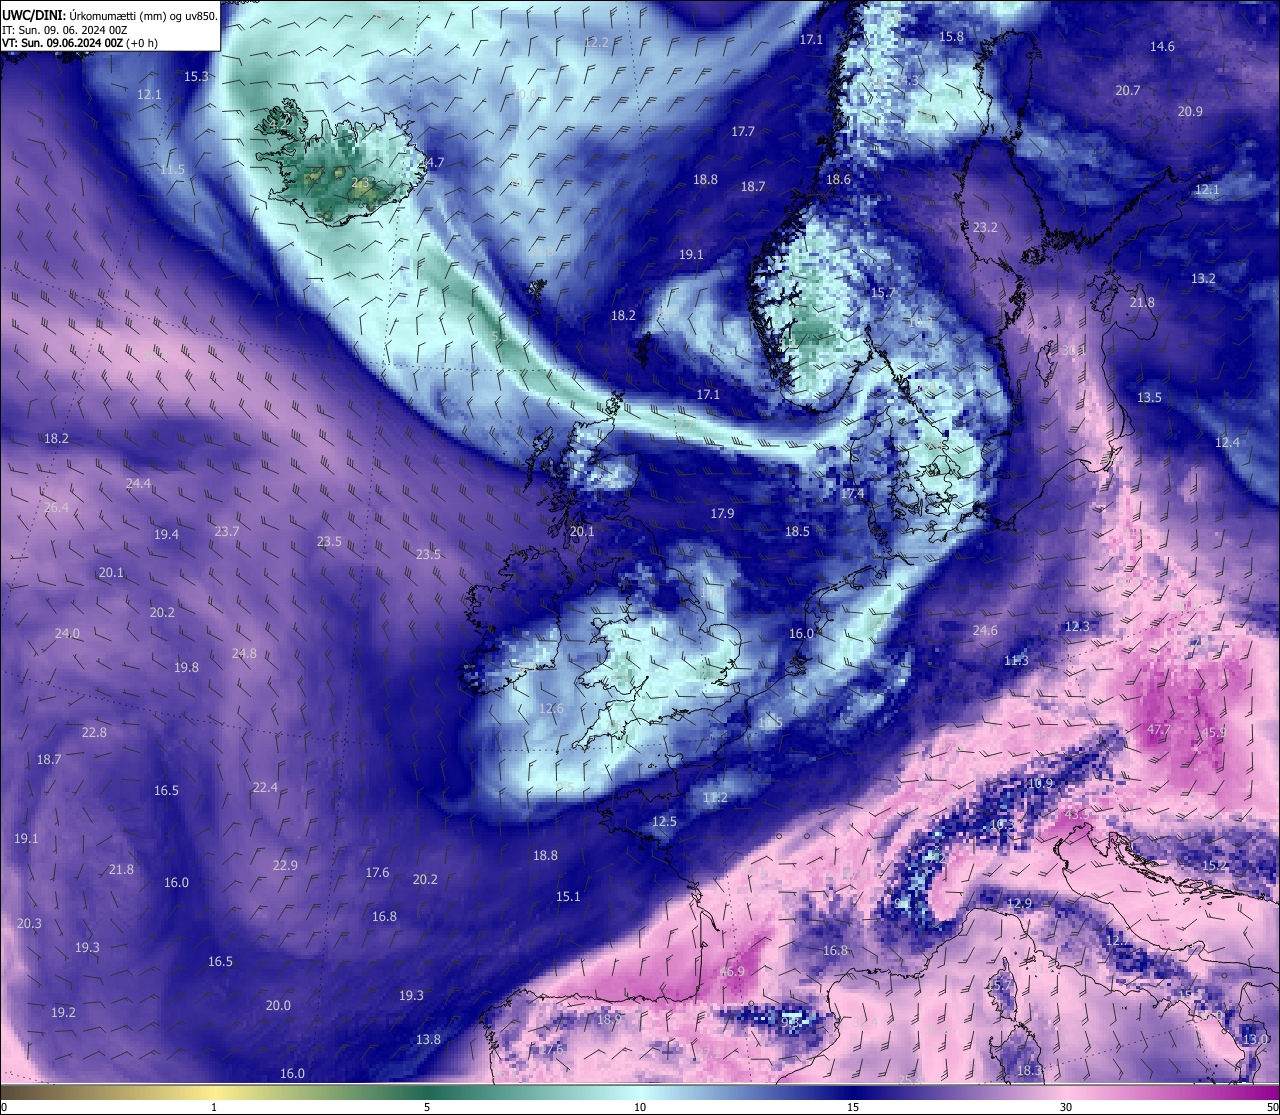Screen dimensions: 1280x1115
Task: Click the 18.3 value label
Action: click(1029, 1070)
